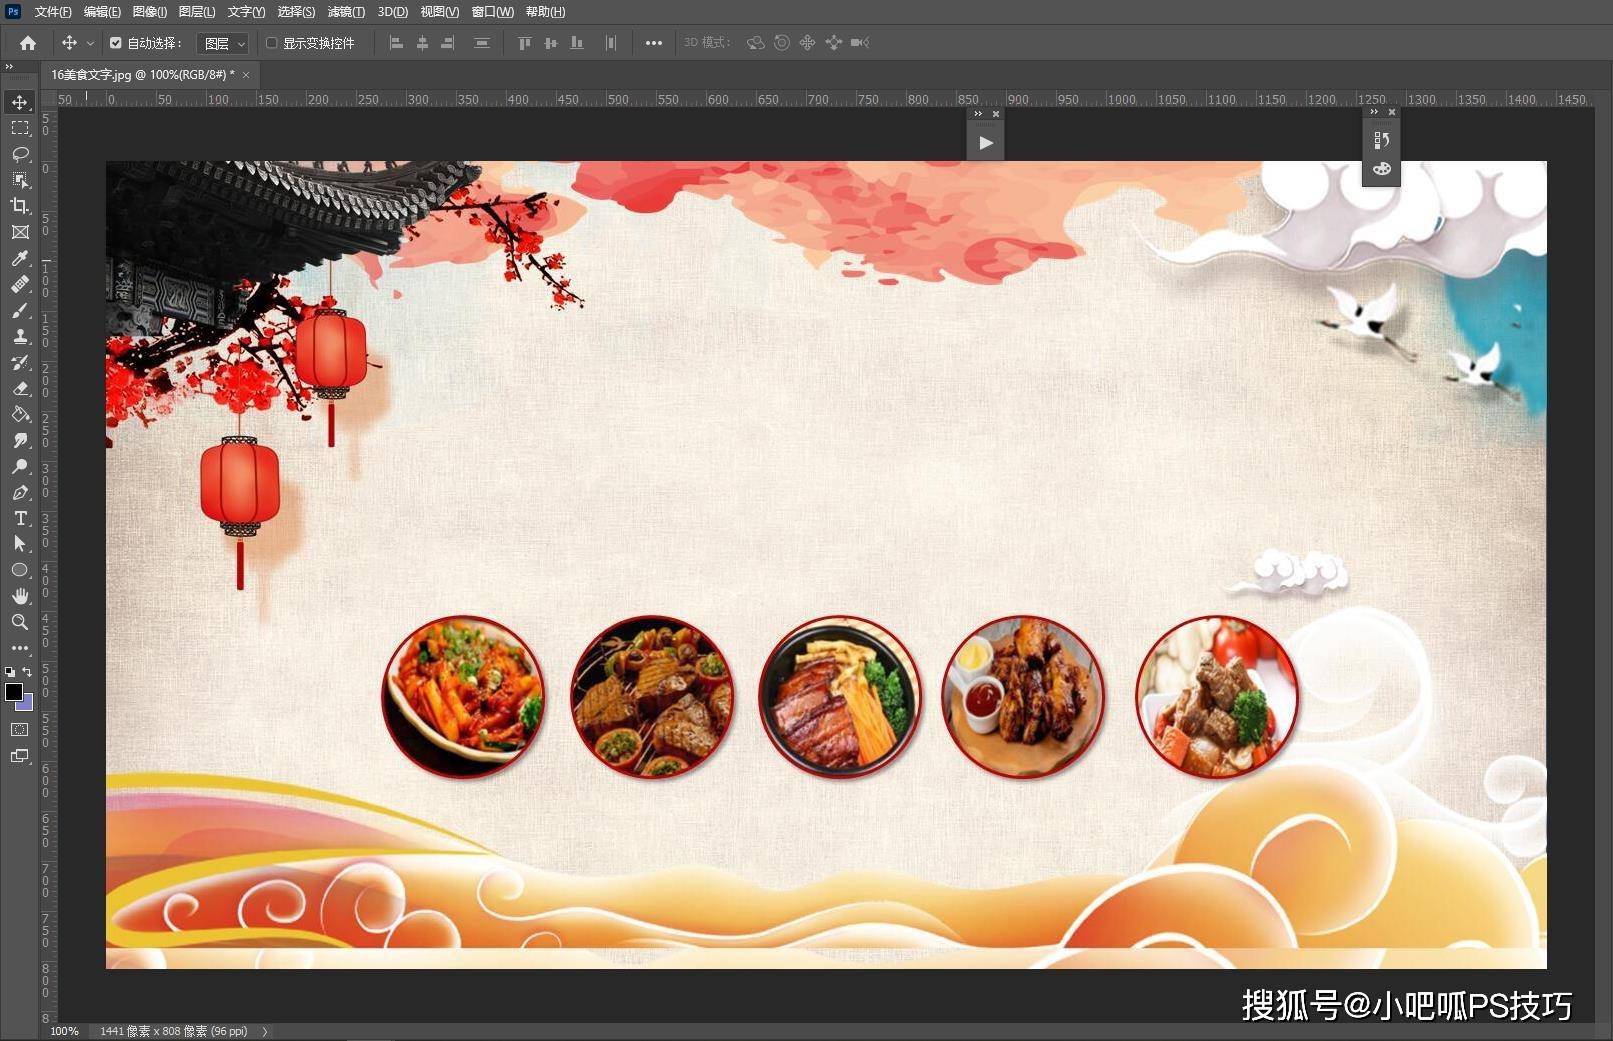Click Align Bottom Edges button

[576, 43]
